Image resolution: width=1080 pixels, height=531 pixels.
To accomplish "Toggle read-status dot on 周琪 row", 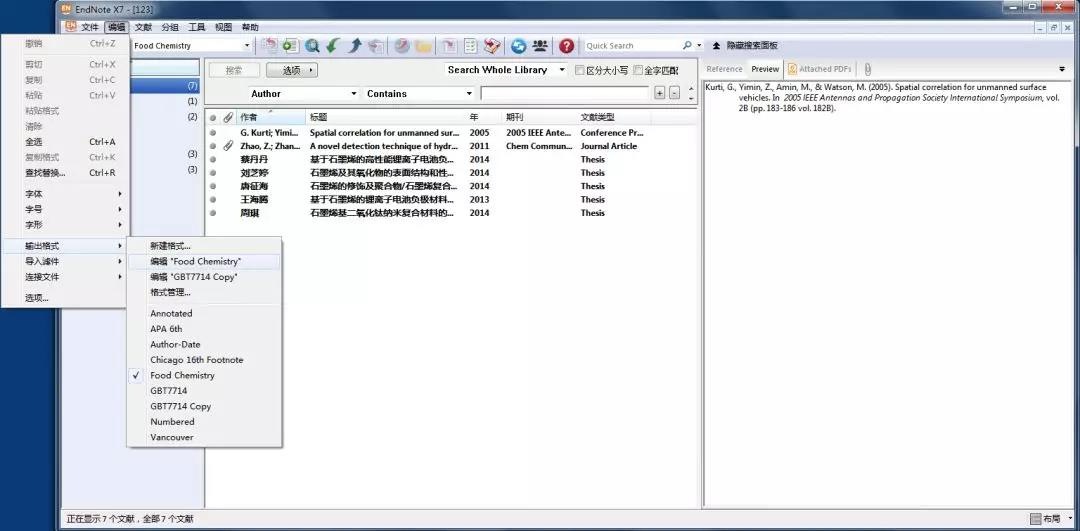I will (x=213, y=213).
